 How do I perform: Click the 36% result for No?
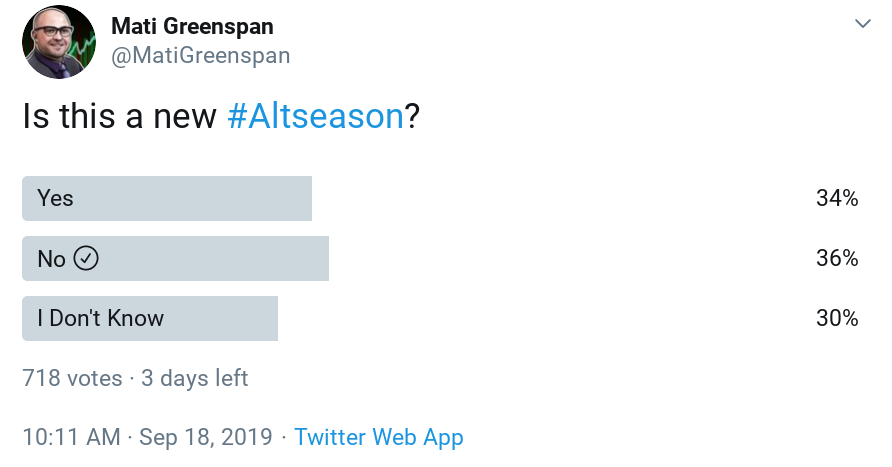click(837, 258)
